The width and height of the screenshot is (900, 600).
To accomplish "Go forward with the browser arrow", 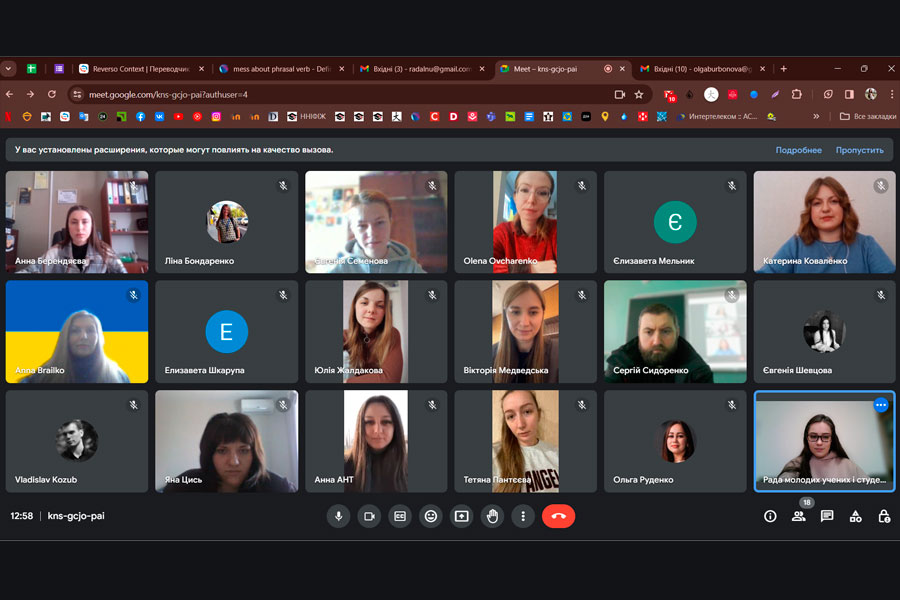I will [x=30, y=94].
